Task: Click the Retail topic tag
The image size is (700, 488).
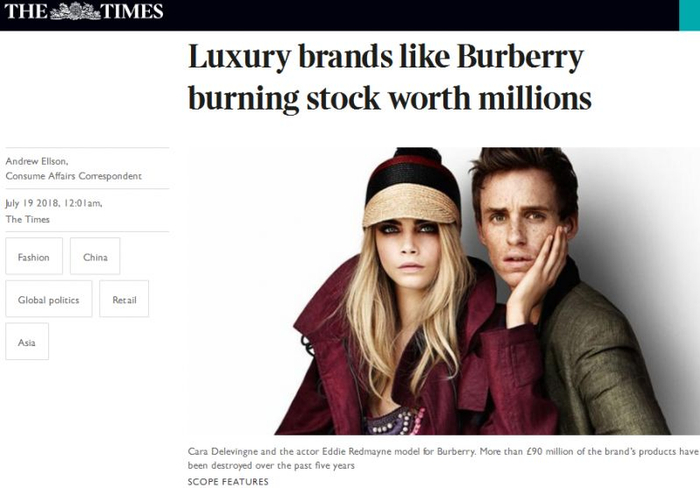Action: click(124, 299)
